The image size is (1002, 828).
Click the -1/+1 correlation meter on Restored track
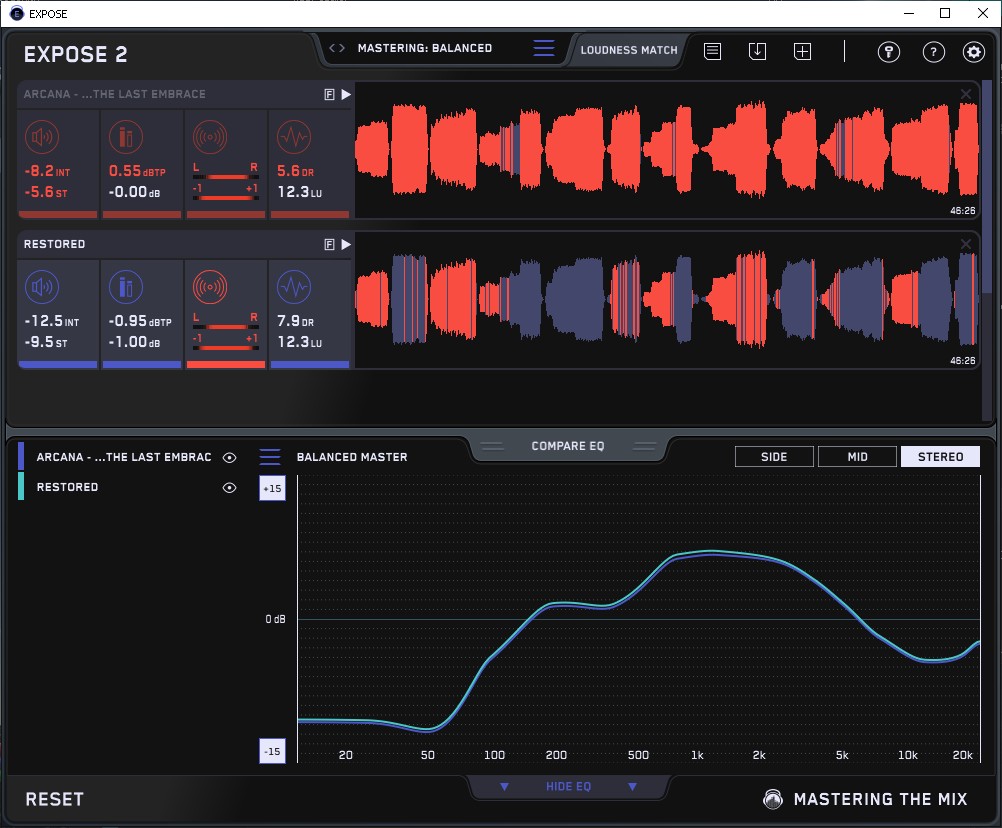click(226, 342)
